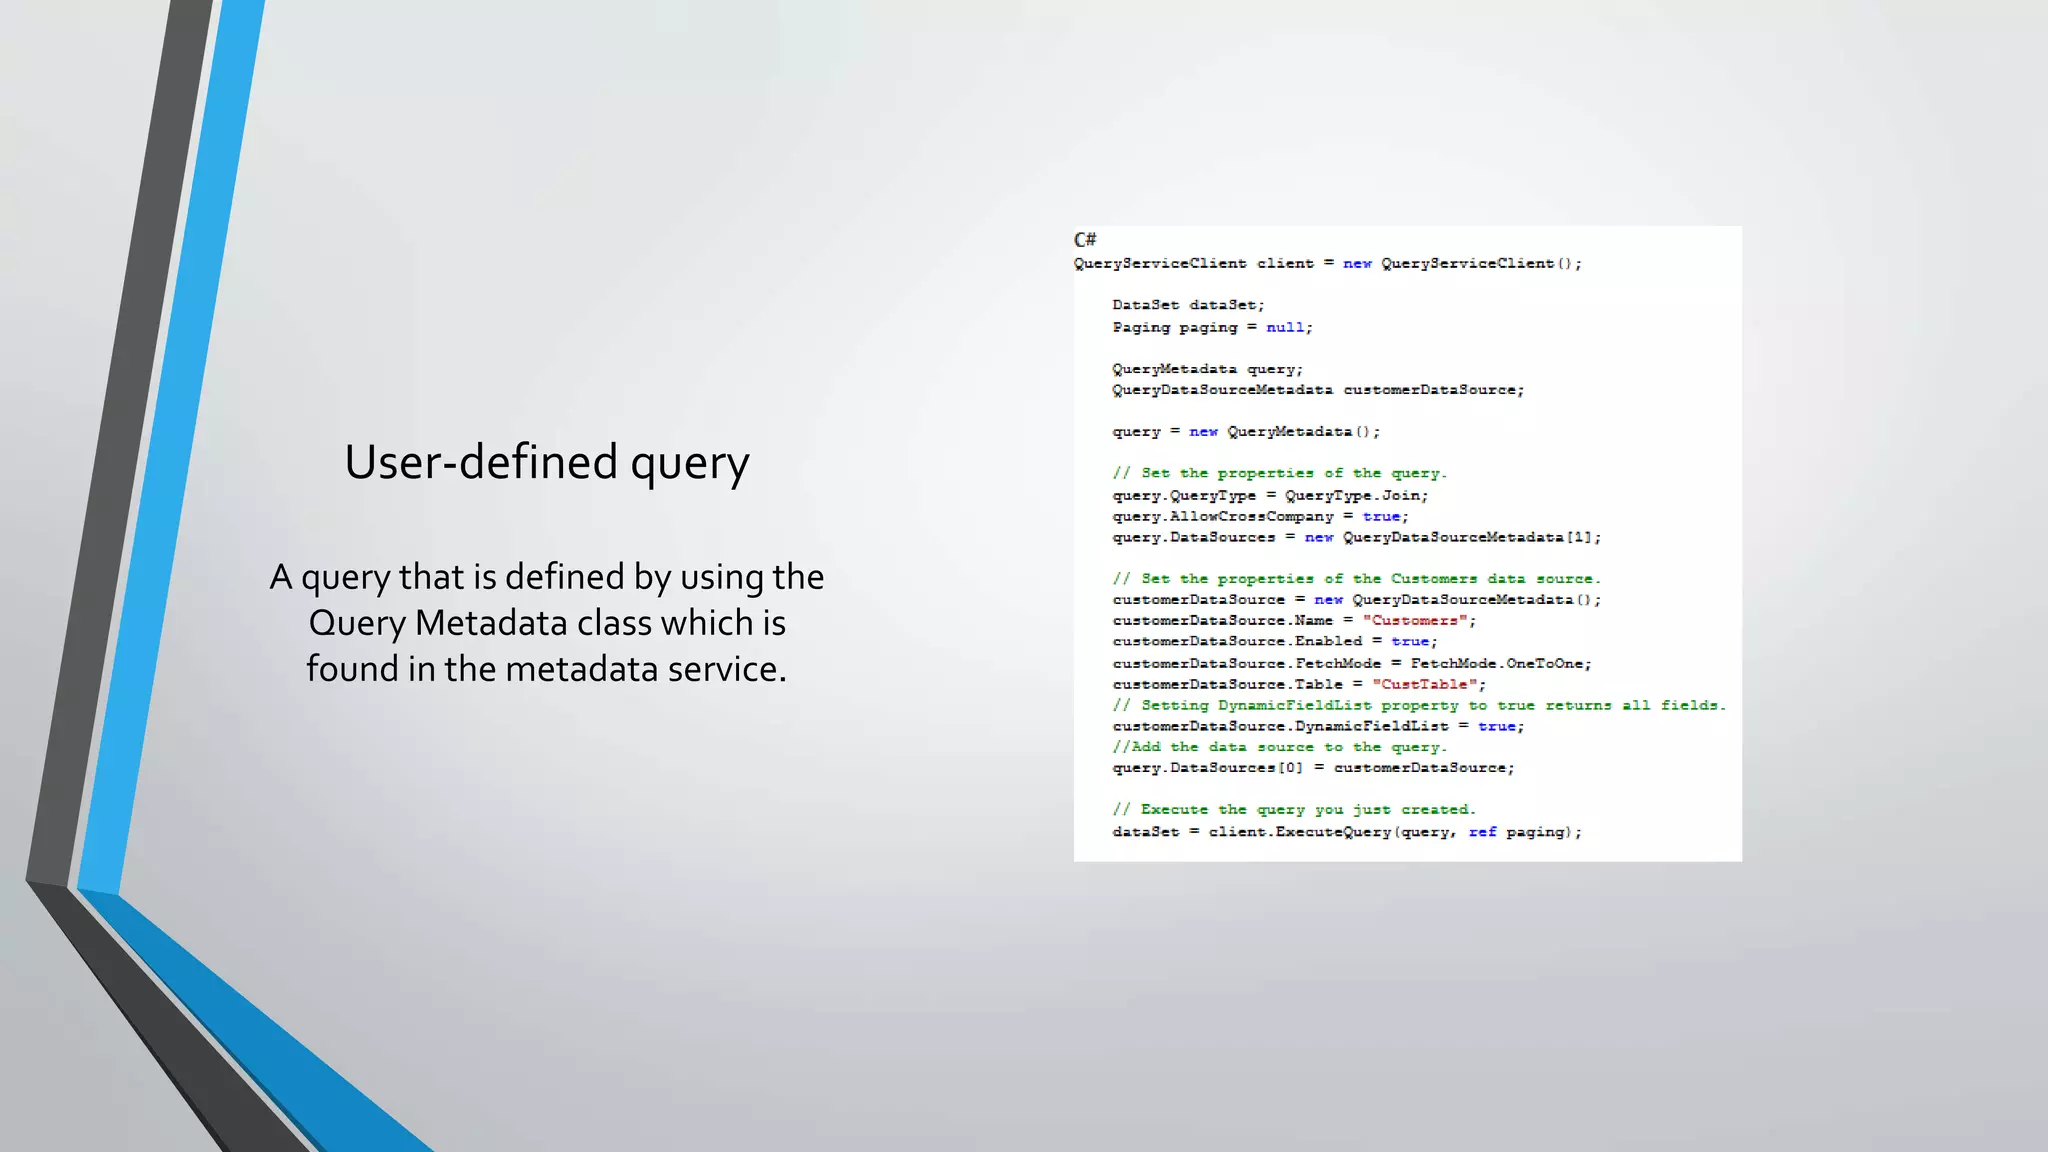
Task: Click 'query.DataSources[0] = customerDataSource;' line
Action: click(1314, 768)
